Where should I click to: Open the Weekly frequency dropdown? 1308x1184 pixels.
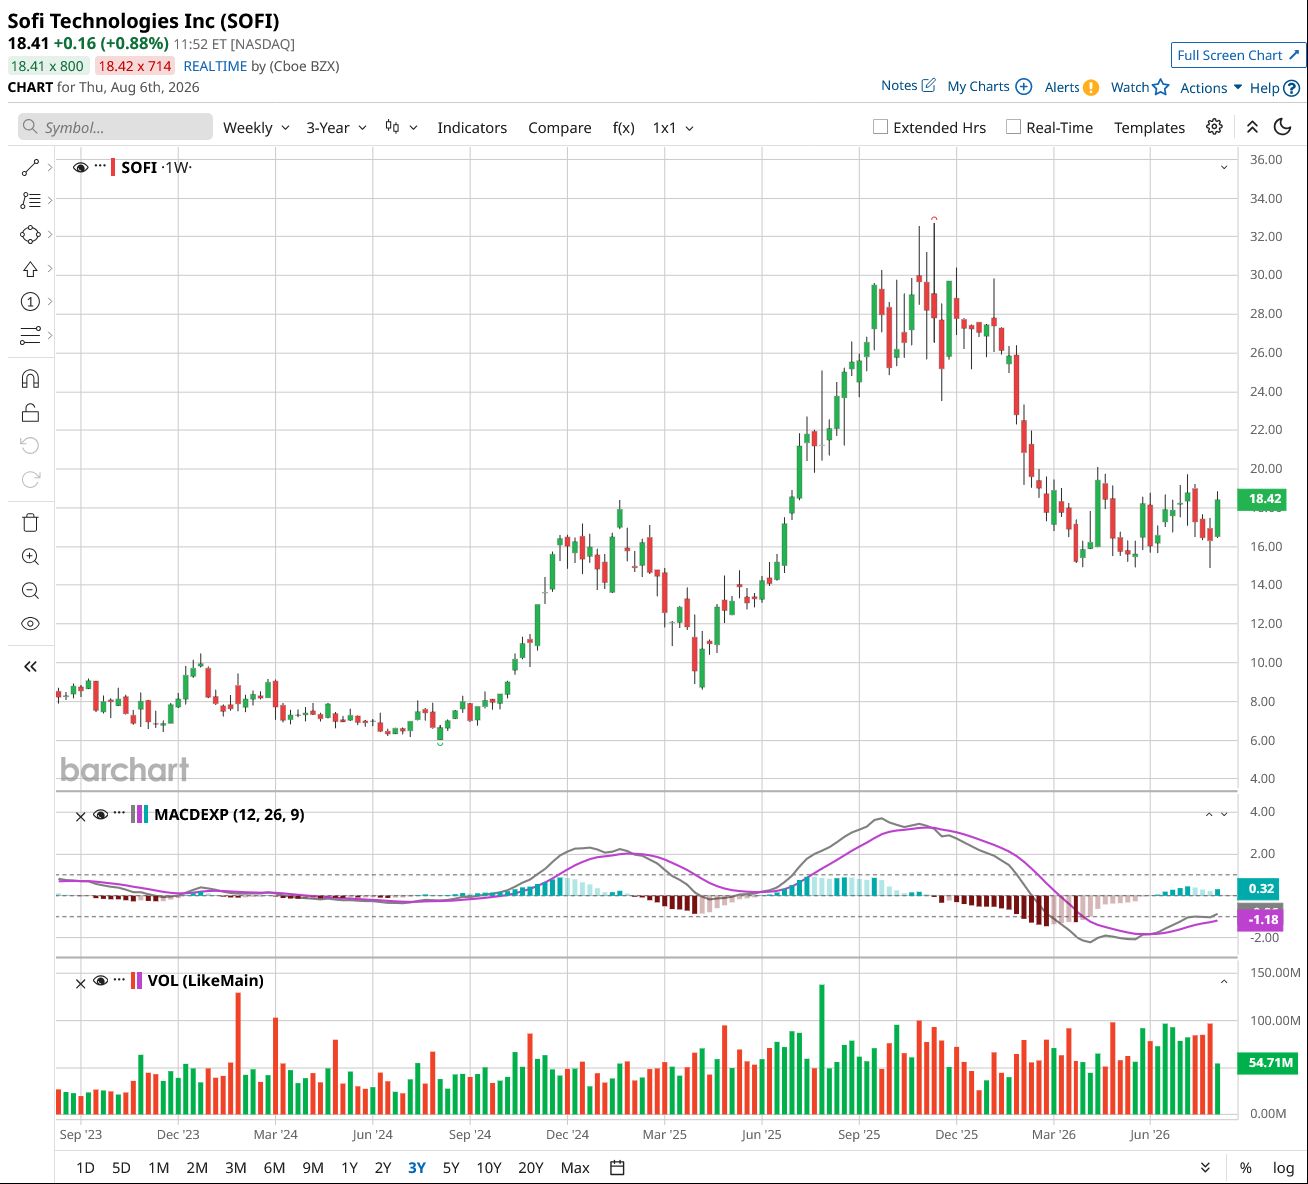click(256, 128)
